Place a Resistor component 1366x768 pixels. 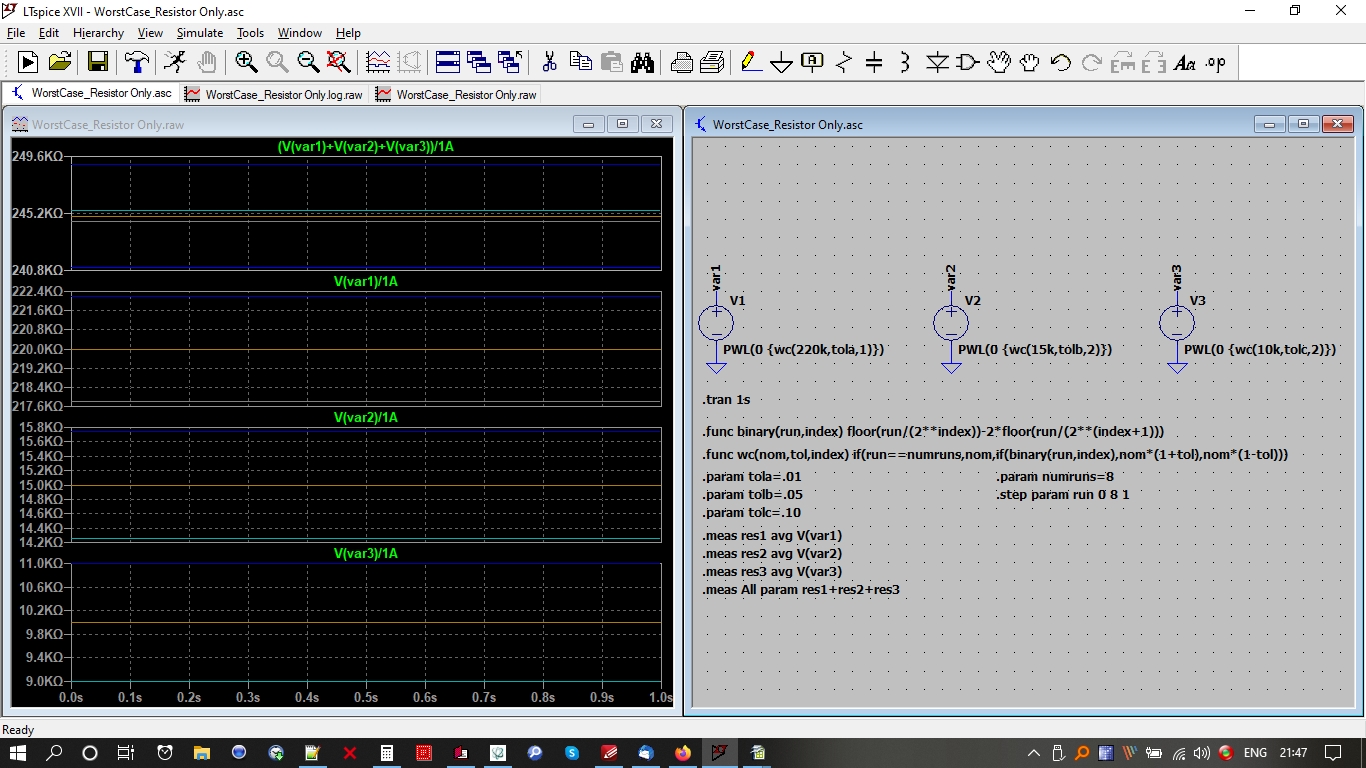pyautogui.click(x=843, y=63)
